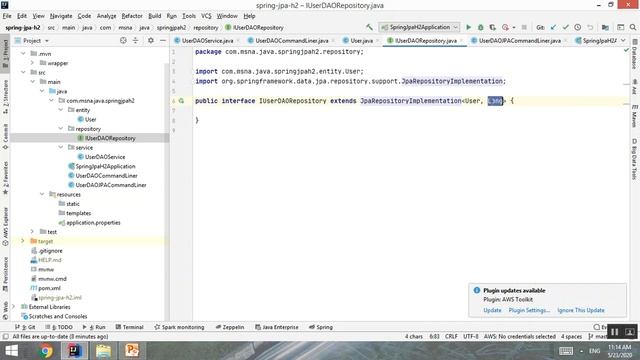Collapse the entity package node
Image resolution: width=640 pixels, height=360 pixels.
61,110
